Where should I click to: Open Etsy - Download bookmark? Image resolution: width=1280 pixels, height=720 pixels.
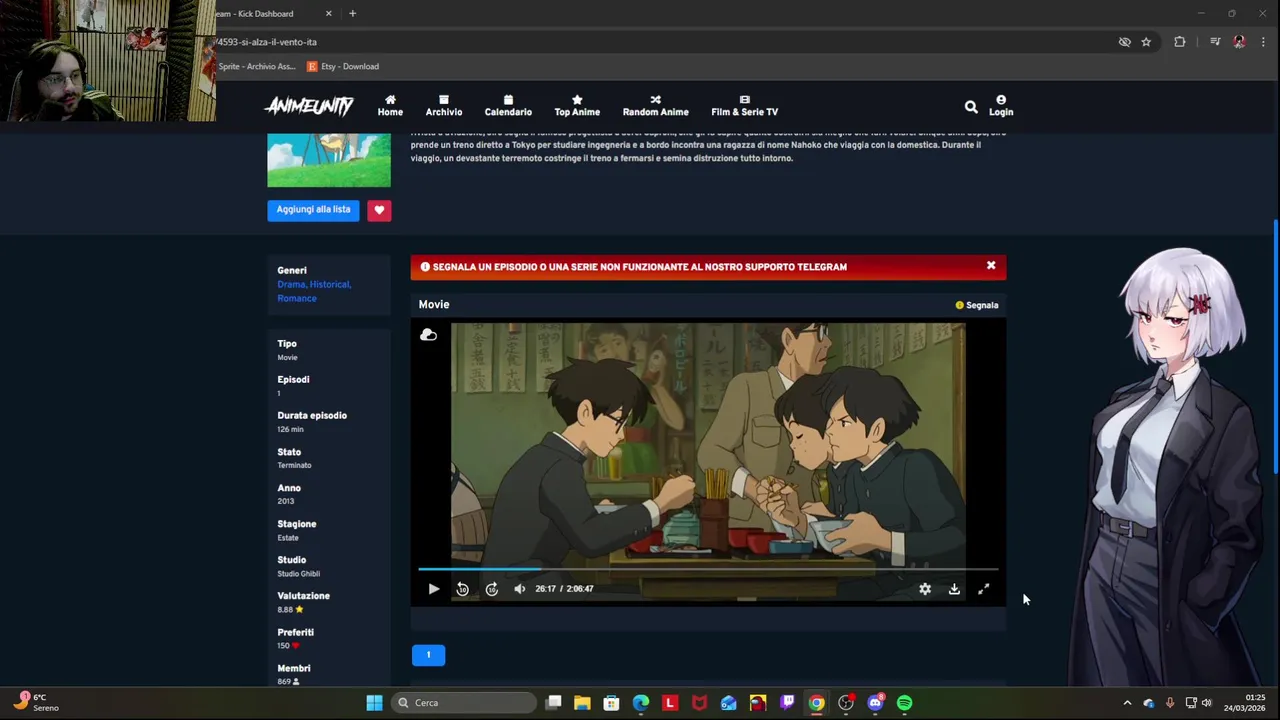(343, 67)
